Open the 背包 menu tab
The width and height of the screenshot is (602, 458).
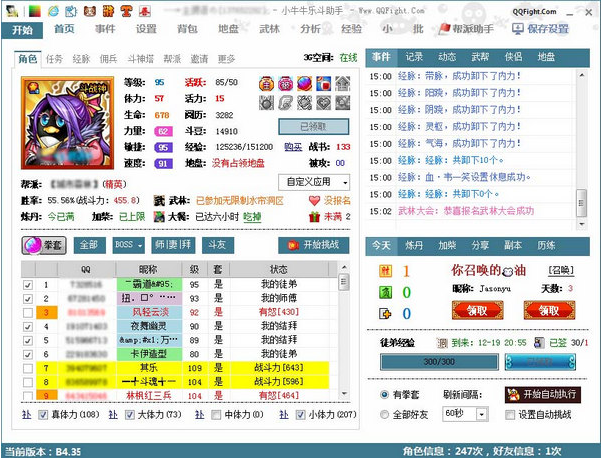(187, 29)
